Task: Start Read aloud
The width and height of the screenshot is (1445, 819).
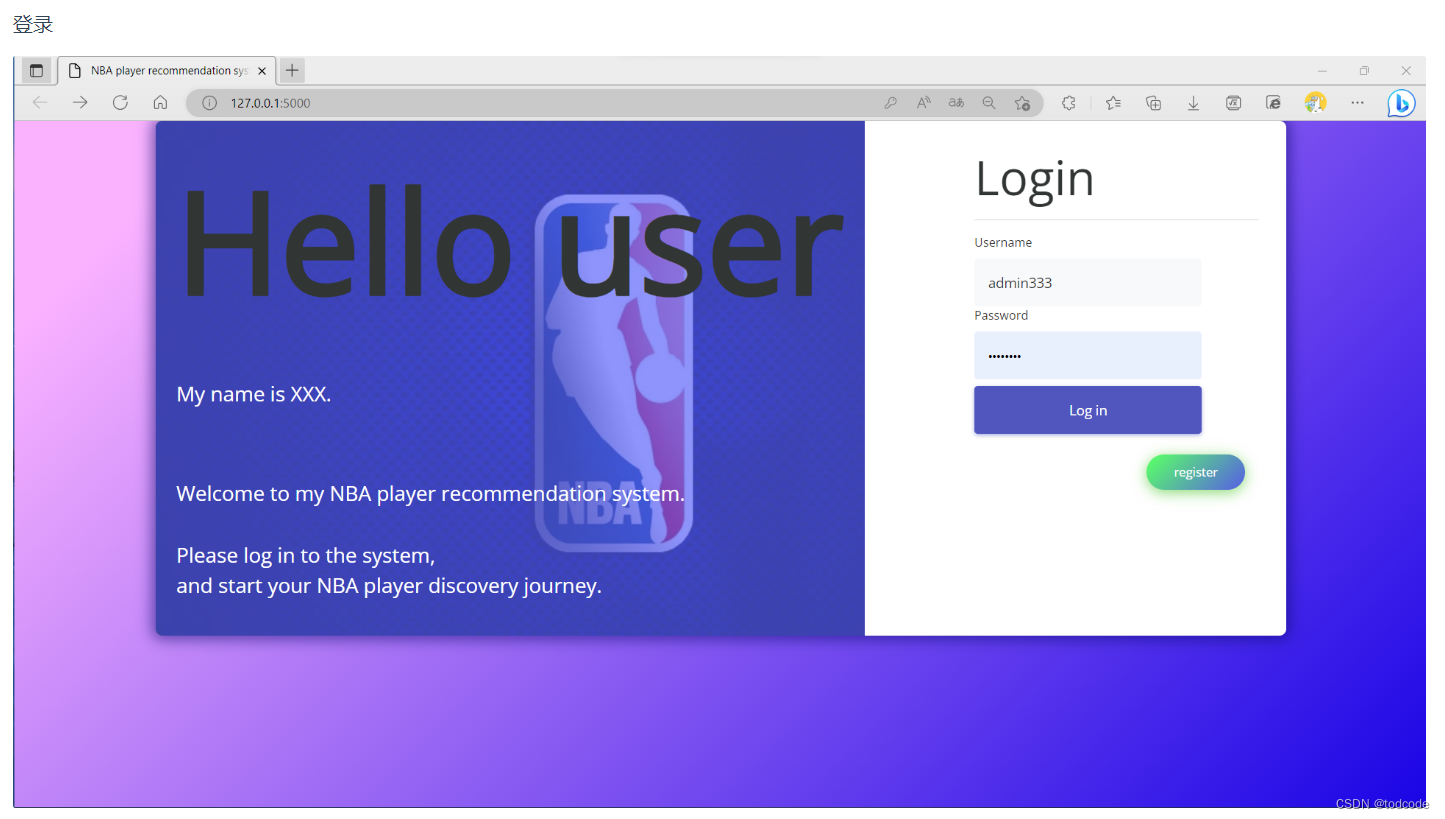Action: coord(923,102)
